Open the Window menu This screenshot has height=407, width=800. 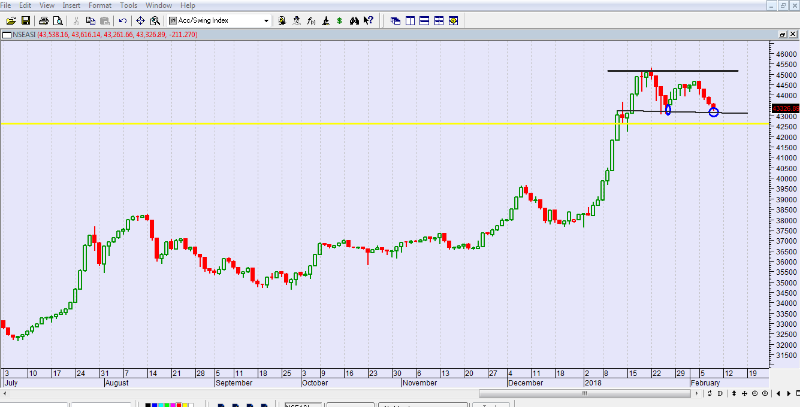coord(159,6)
